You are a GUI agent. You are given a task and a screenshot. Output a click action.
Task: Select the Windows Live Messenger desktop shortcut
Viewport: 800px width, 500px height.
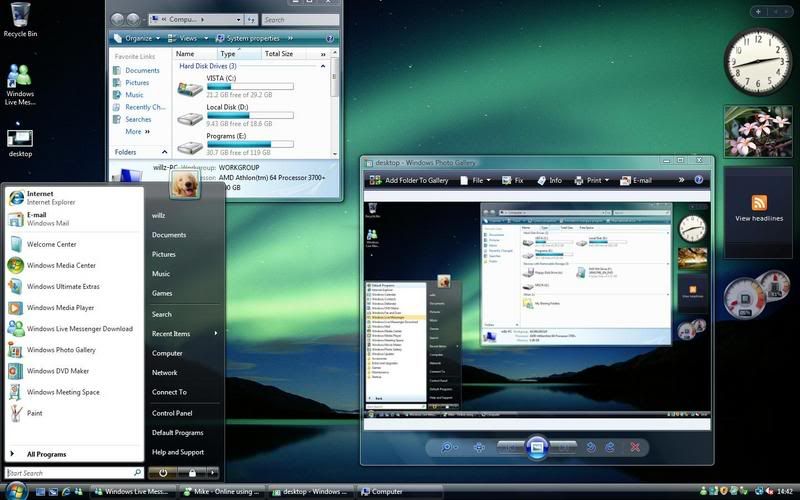19,85
